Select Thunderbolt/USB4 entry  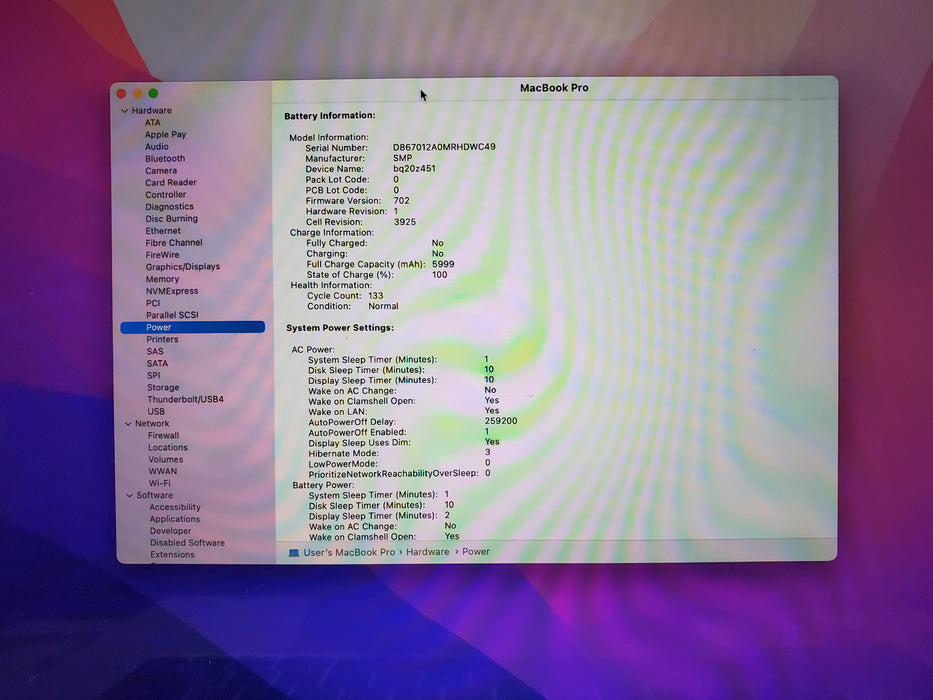click(x=186, y=399)
